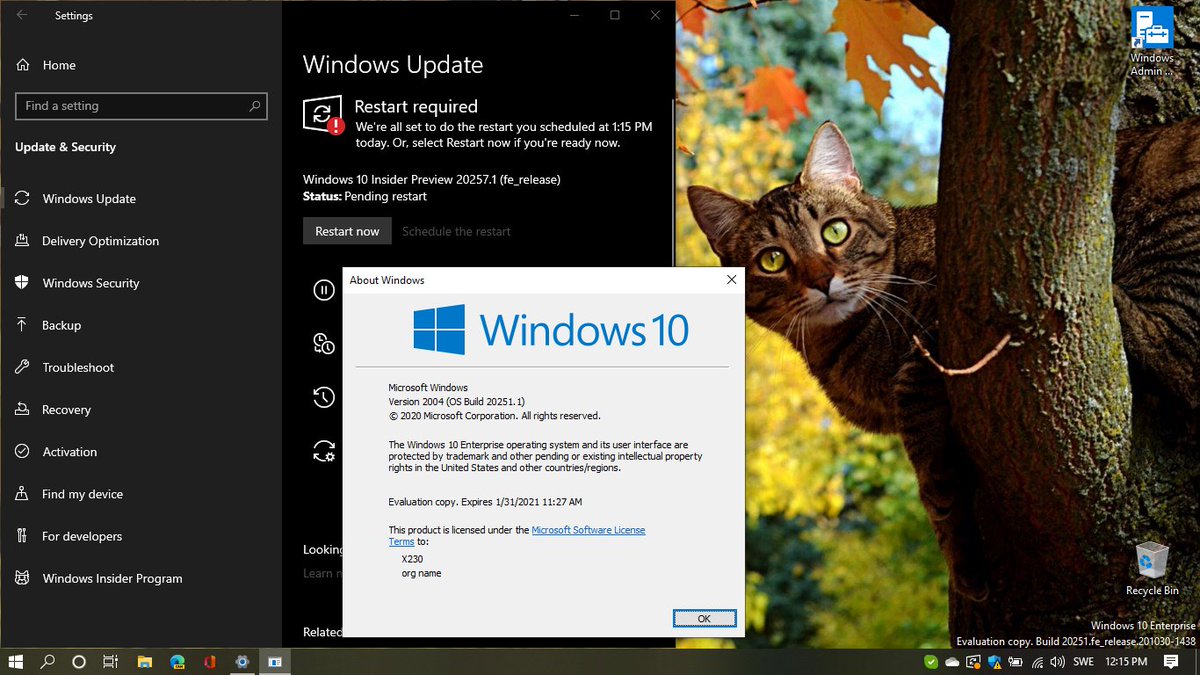Open Windows Security settings page
This screenshot has height=675, width=1200.
141,283
